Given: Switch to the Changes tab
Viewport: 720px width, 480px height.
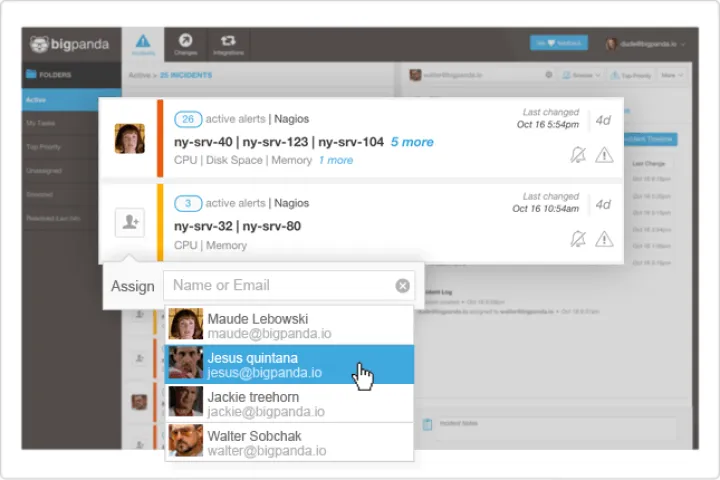Looking at the screenshot, I should [186, 44].
